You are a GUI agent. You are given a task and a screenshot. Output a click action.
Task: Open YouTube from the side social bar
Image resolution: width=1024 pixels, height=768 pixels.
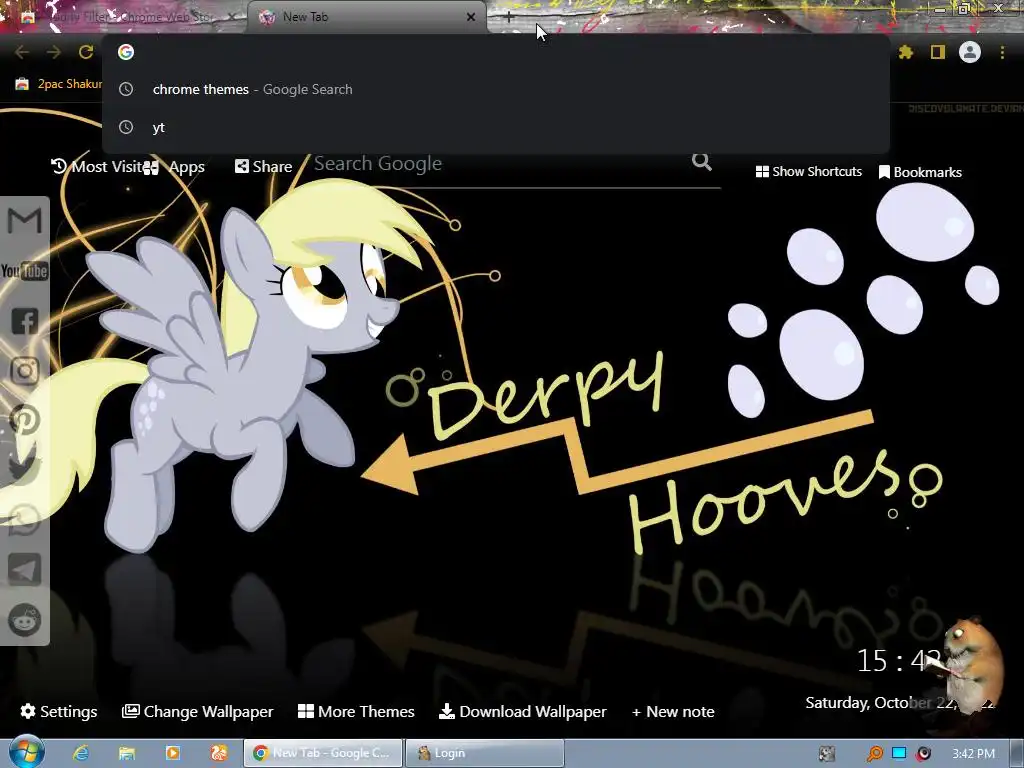click(x=25, y=270)
